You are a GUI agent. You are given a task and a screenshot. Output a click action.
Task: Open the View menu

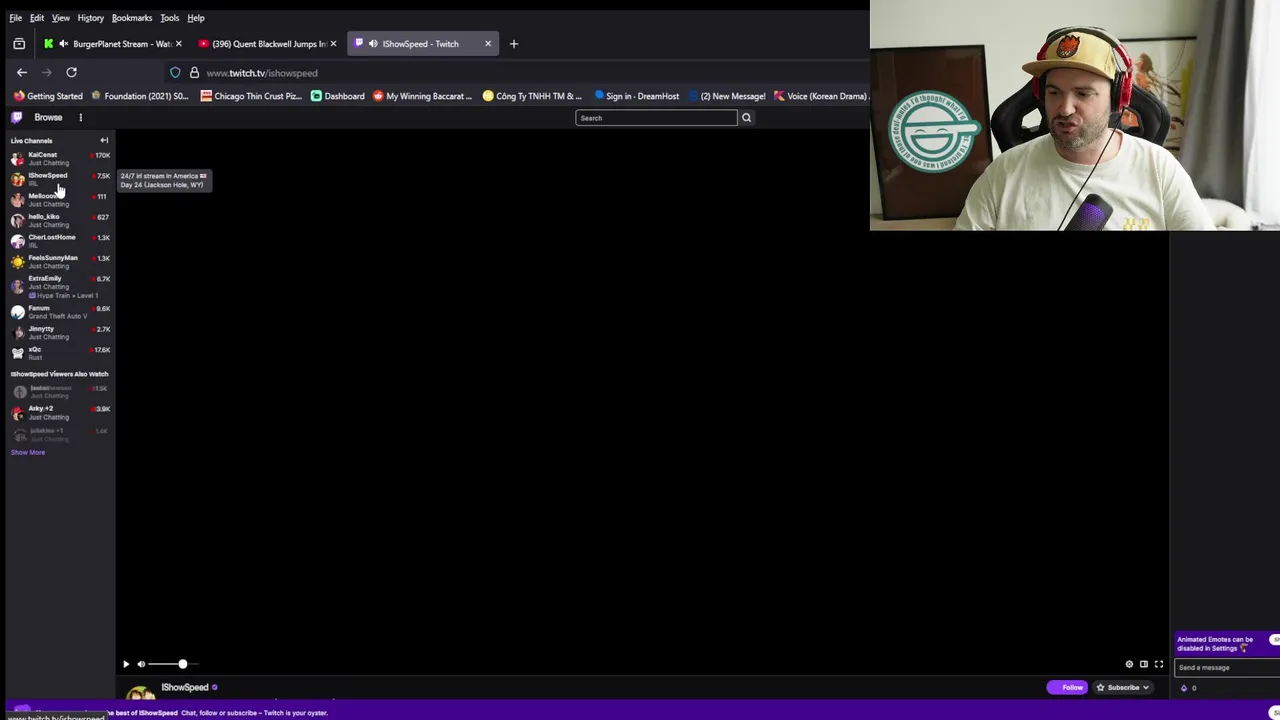pos(61,18)
